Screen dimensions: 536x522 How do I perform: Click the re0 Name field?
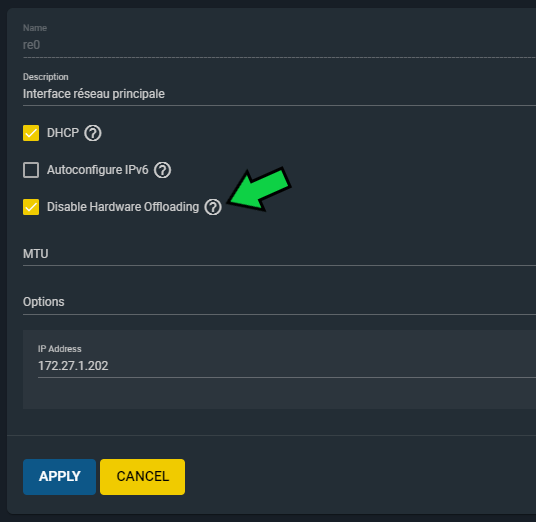click(x=279, y=45)
